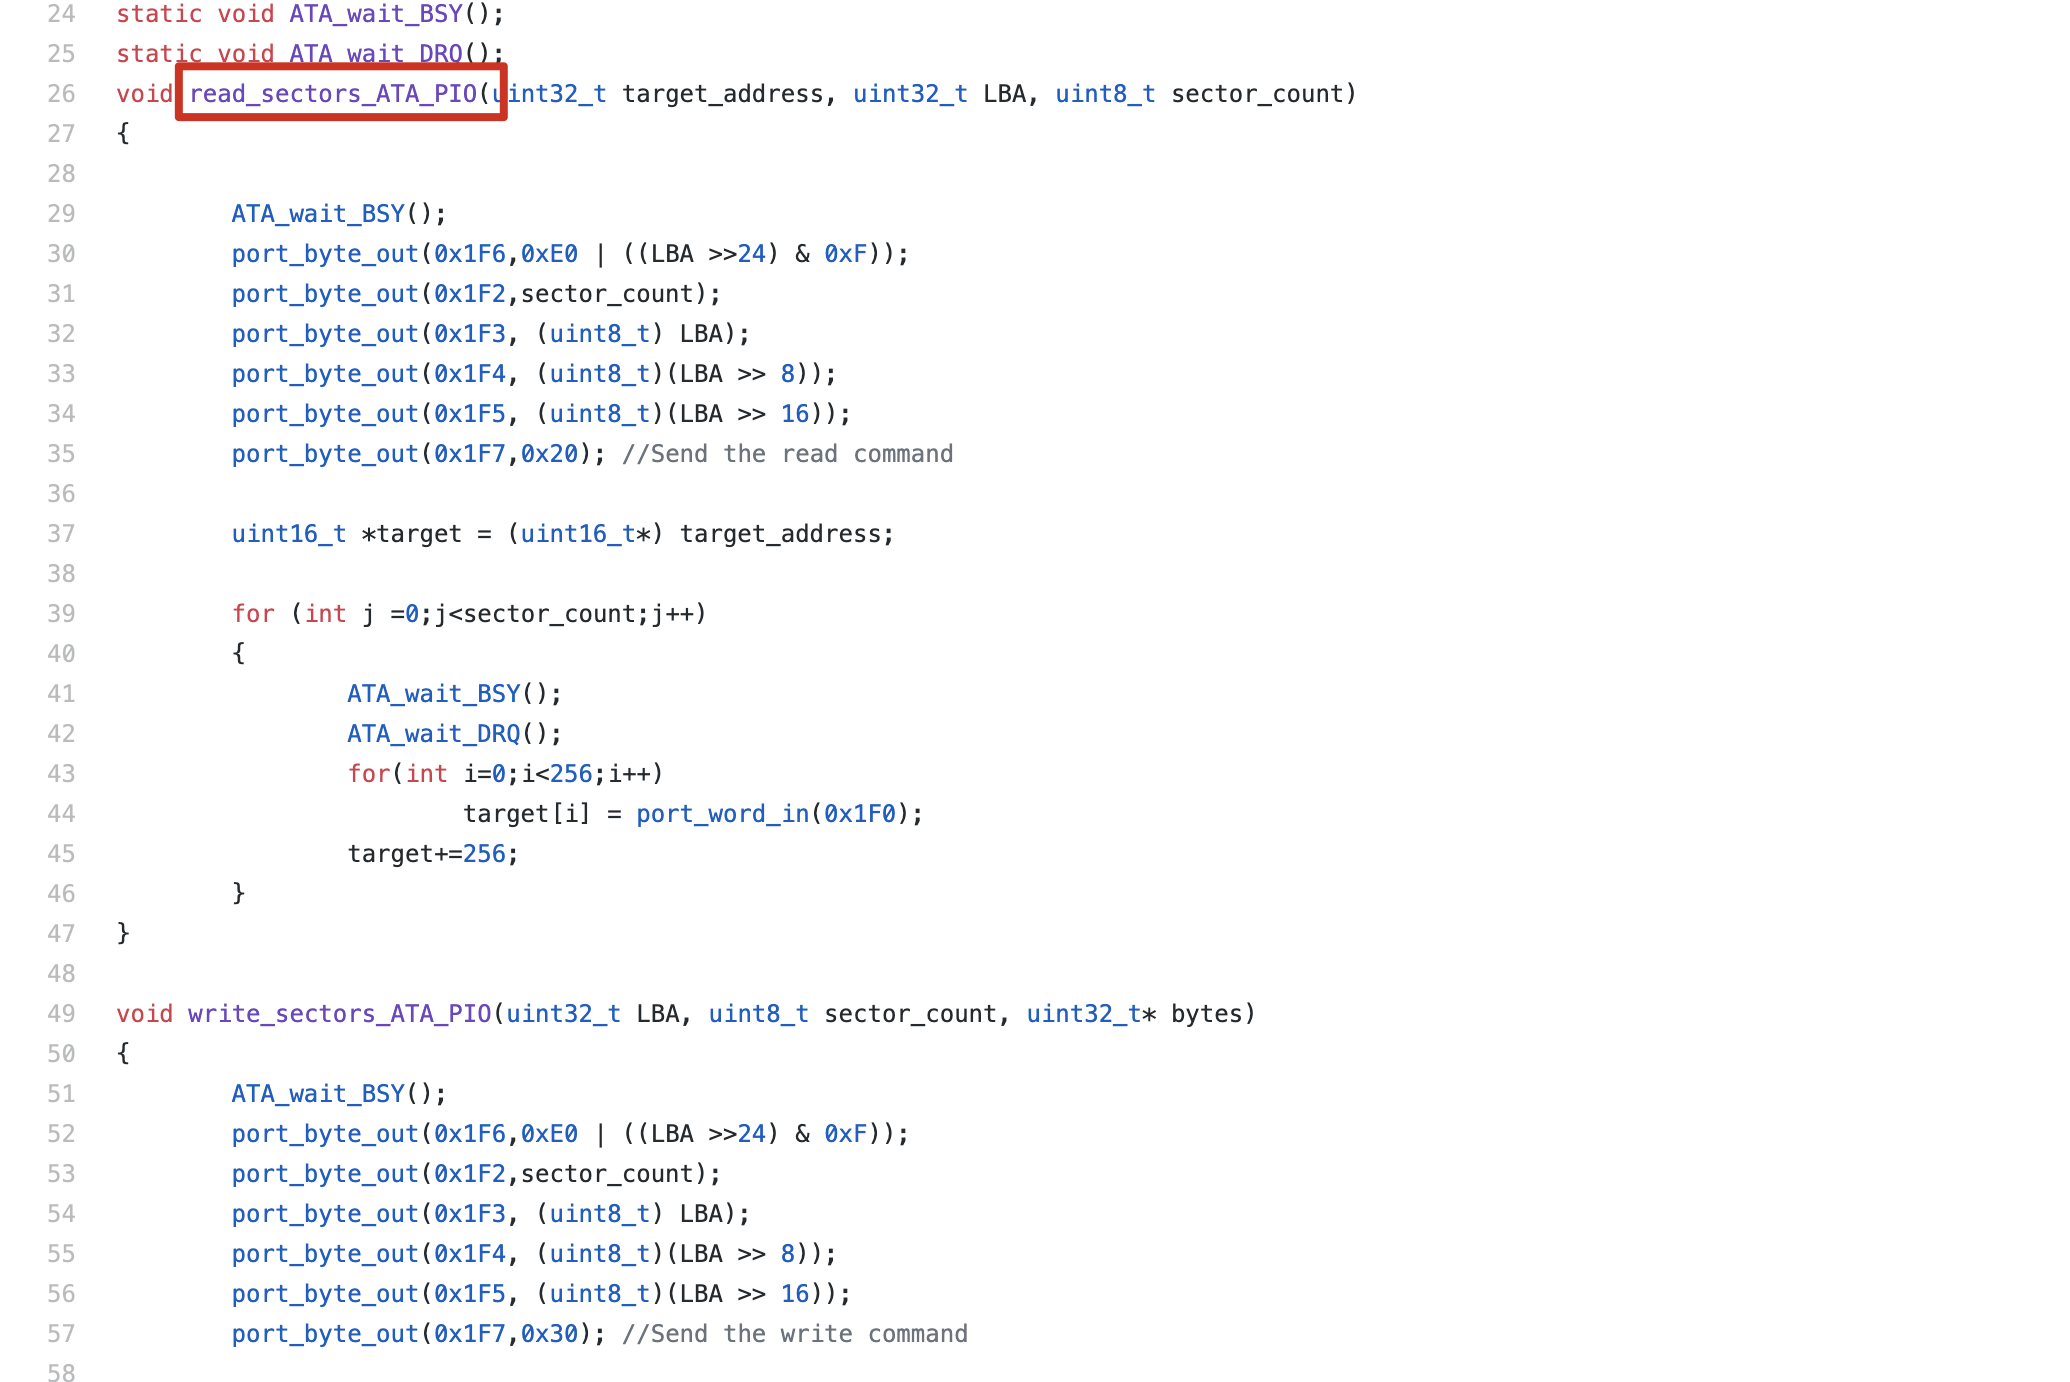
Task: Click line number 26
Action: point(61,93)
